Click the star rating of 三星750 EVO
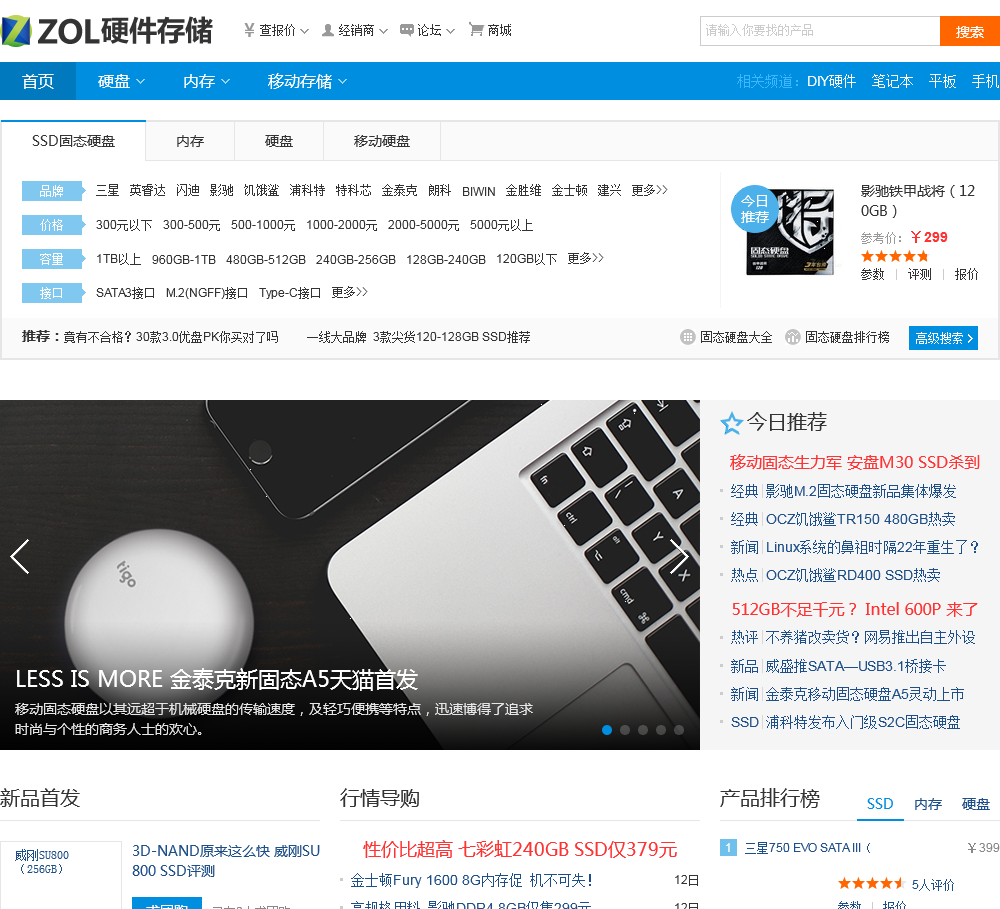The width and height of the screenshot is (1000, 909). point(871,883)
